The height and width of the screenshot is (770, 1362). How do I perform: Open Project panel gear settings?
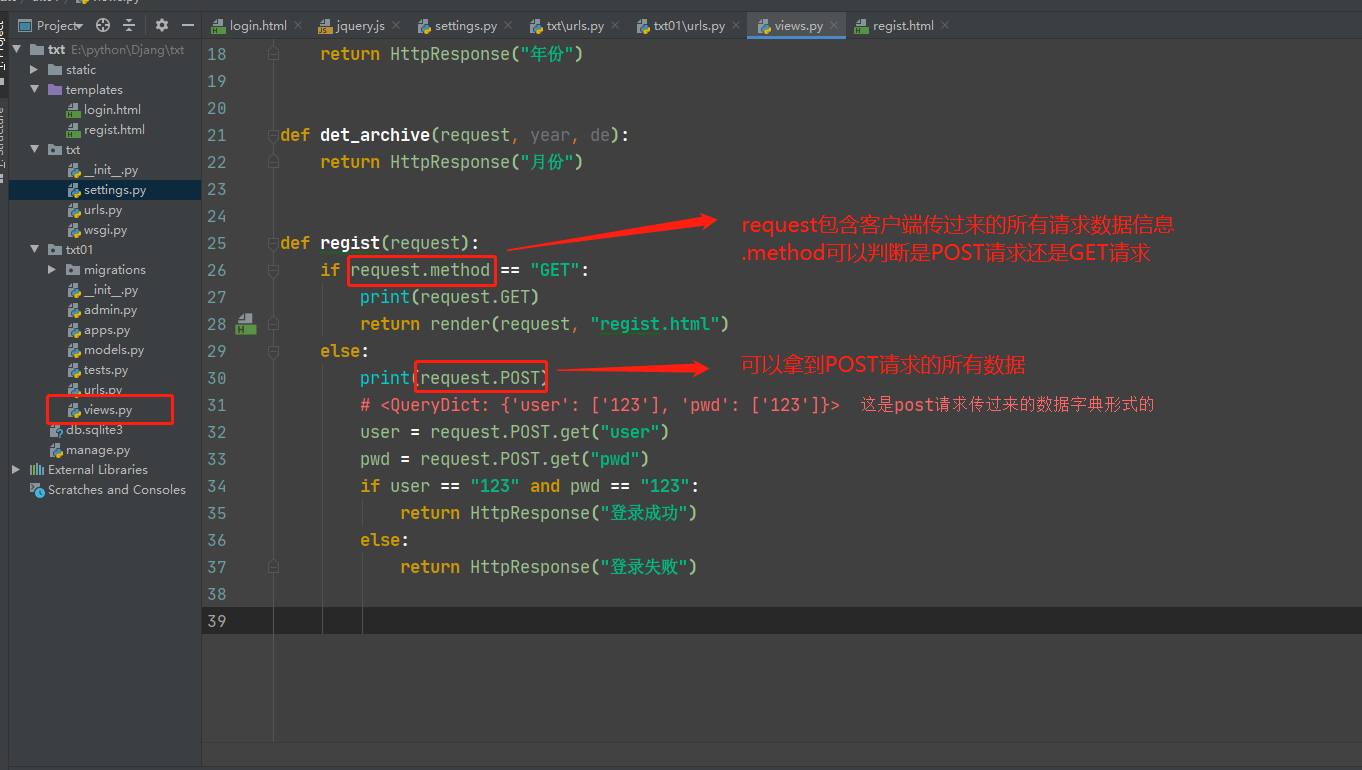162,25
